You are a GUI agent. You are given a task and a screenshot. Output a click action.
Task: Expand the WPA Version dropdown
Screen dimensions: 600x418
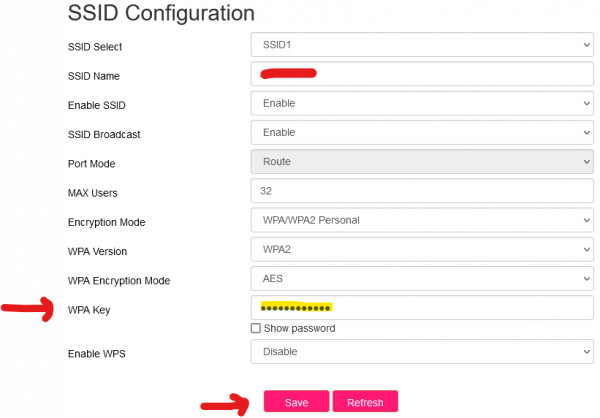pyautogui.click(x=420, y=249)
